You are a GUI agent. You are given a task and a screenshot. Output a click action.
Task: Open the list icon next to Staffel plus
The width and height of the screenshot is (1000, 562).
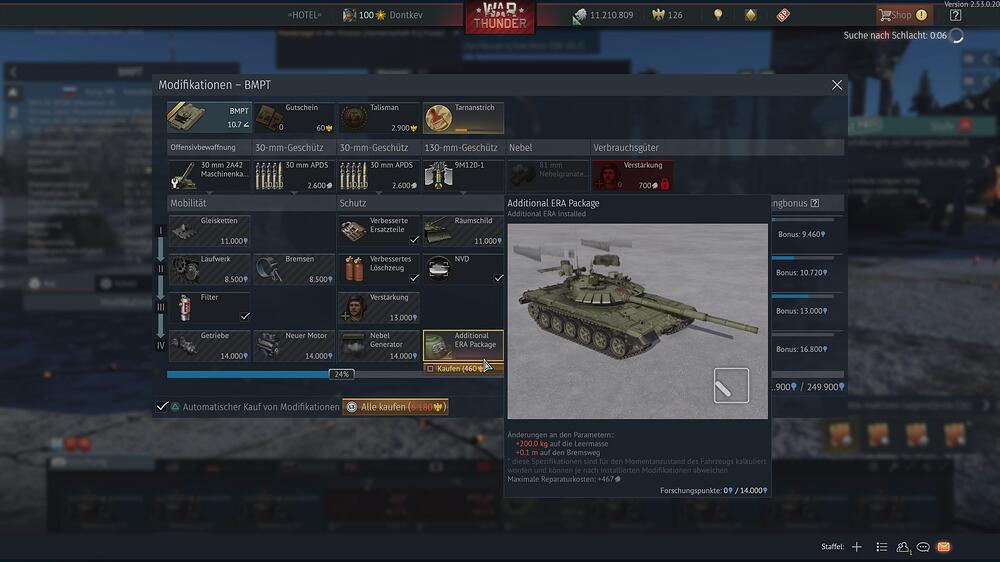[x=881, y=547]
